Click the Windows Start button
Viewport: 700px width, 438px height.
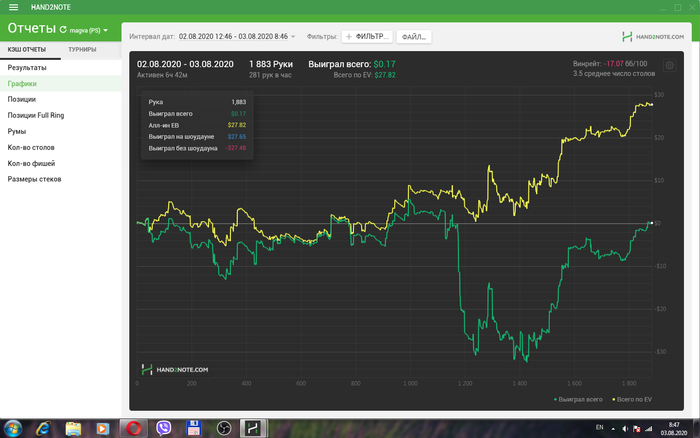point(12,429)
